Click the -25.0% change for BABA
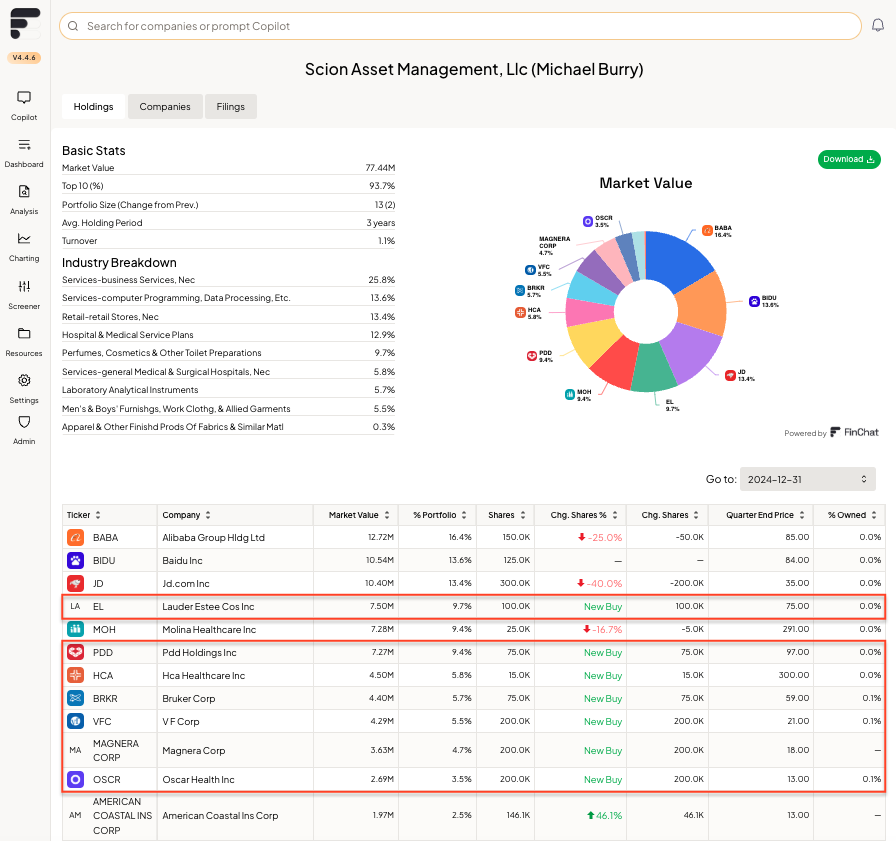 coord(599,538)
